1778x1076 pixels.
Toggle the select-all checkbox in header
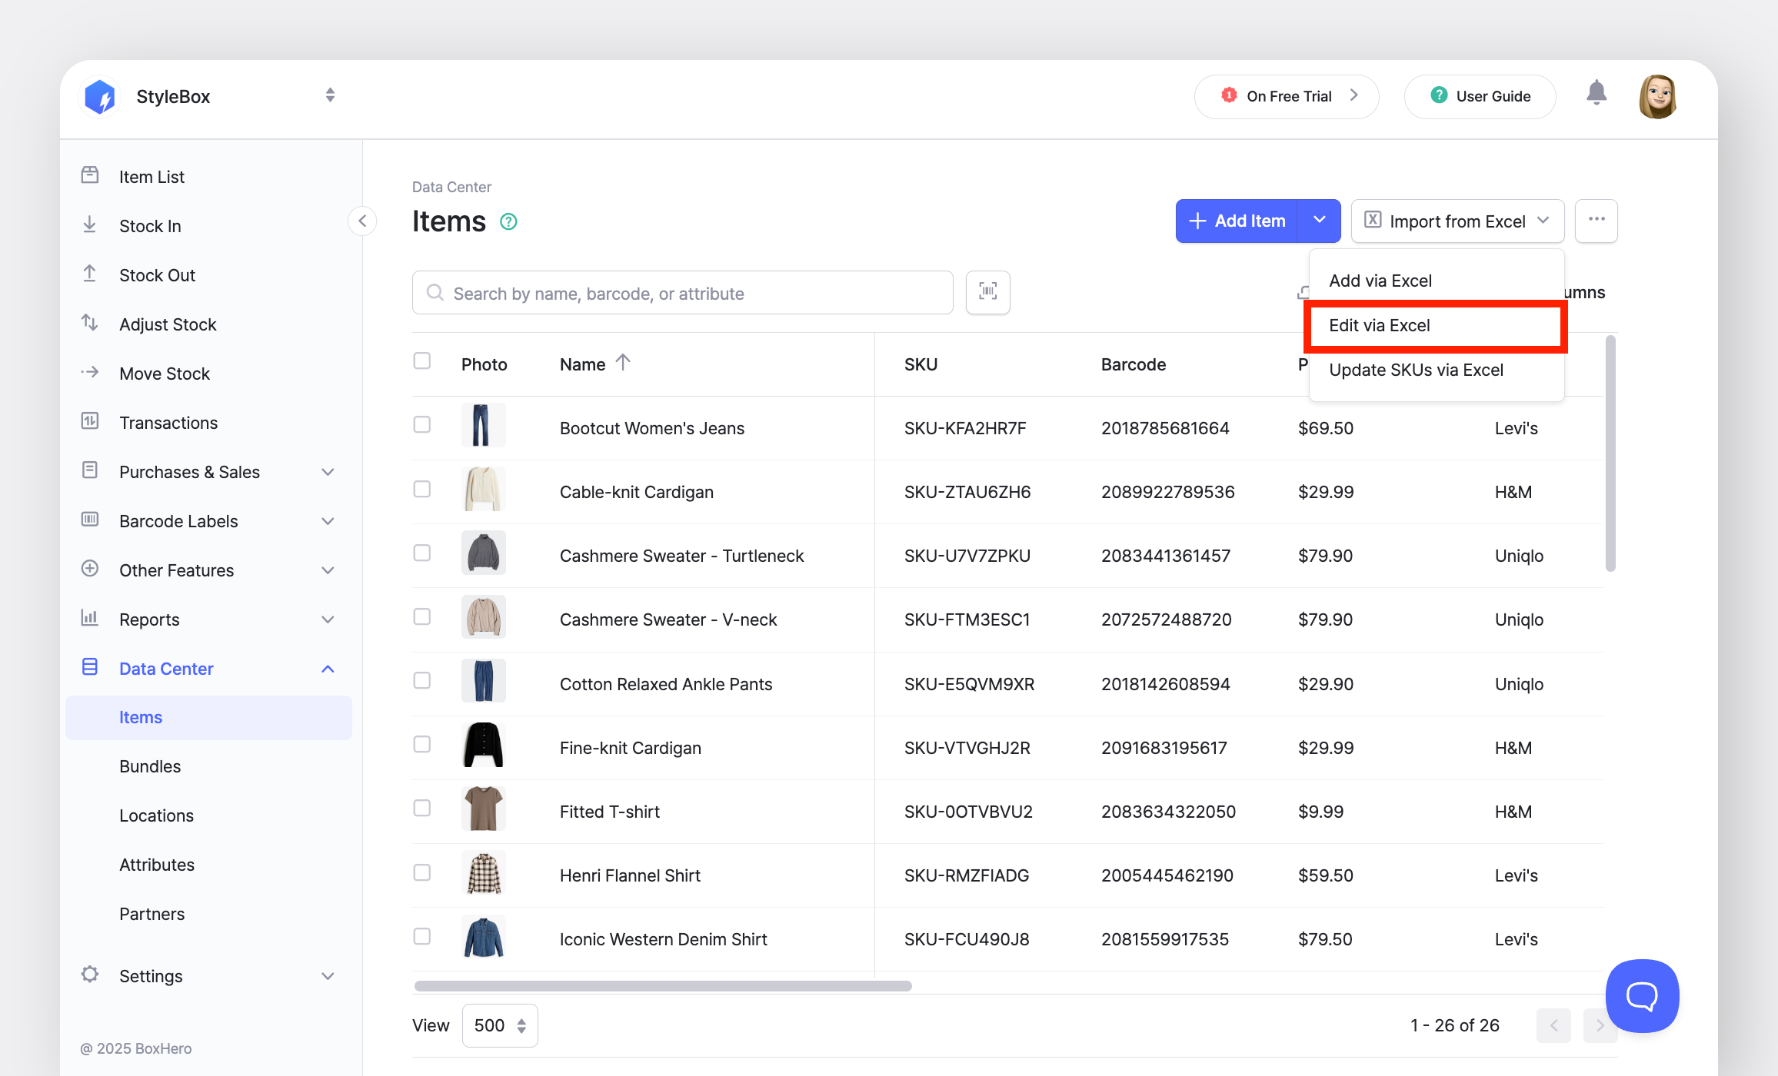(x=422, y=361)
